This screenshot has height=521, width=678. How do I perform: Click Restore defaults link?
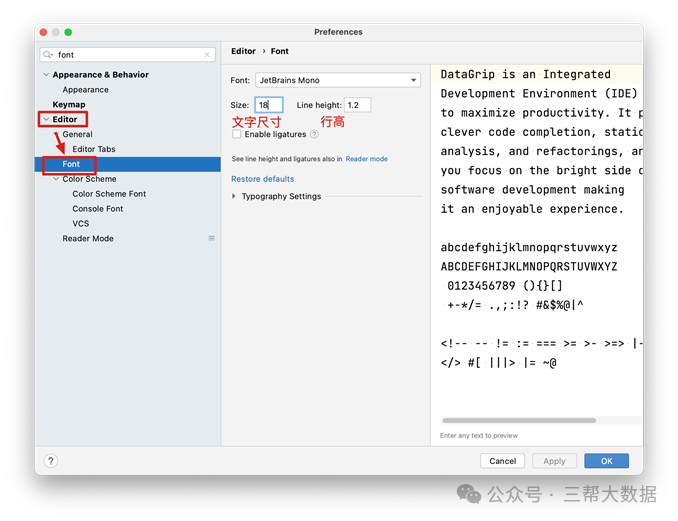[x=263, y=179]
